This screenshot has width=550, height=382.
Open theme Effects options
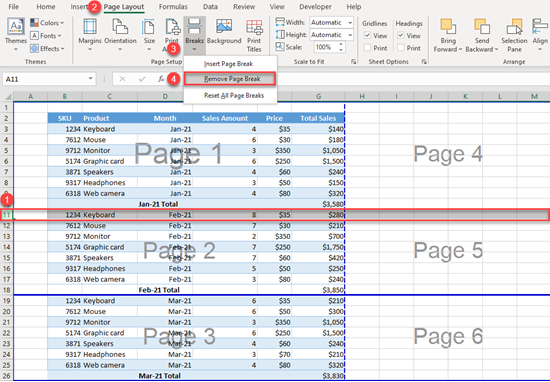coord(47,48)
